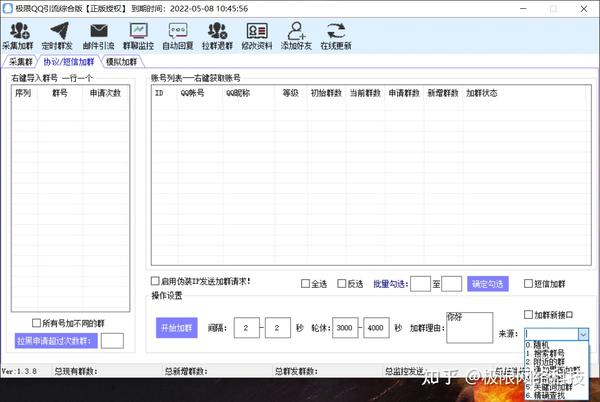Open the 群聊监控 monitor tool
The height and width of the screenshot is (402, 600).
click(139, 36)
